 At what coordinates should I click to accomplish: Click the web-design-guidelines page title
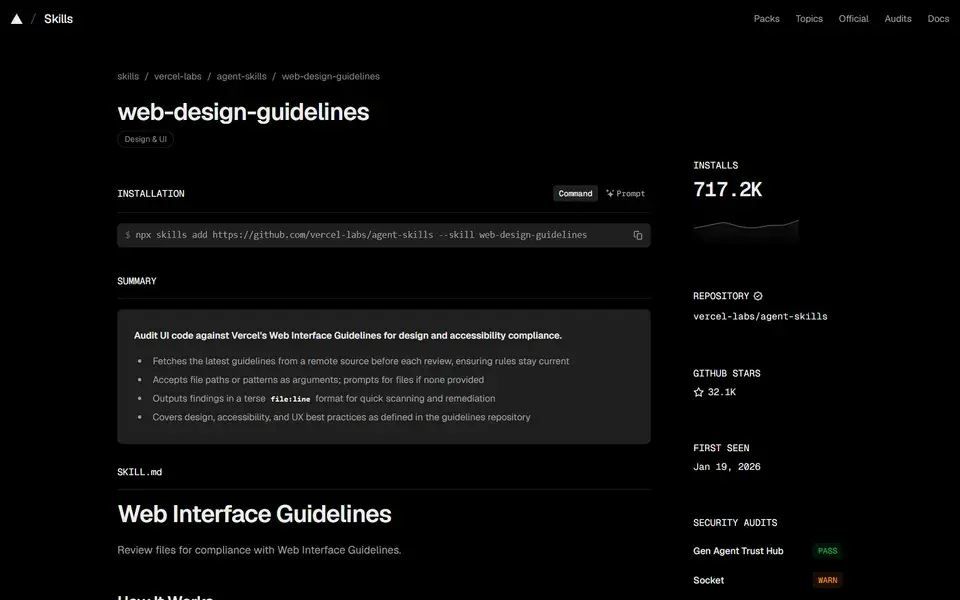tap(243, 112)
